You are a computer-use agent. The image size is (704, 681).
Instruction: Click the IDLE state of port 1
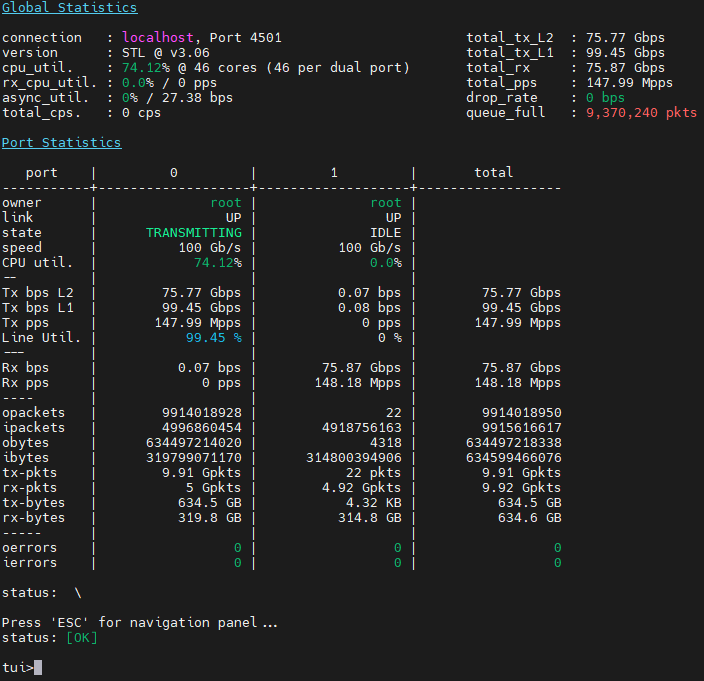point(385,233)
